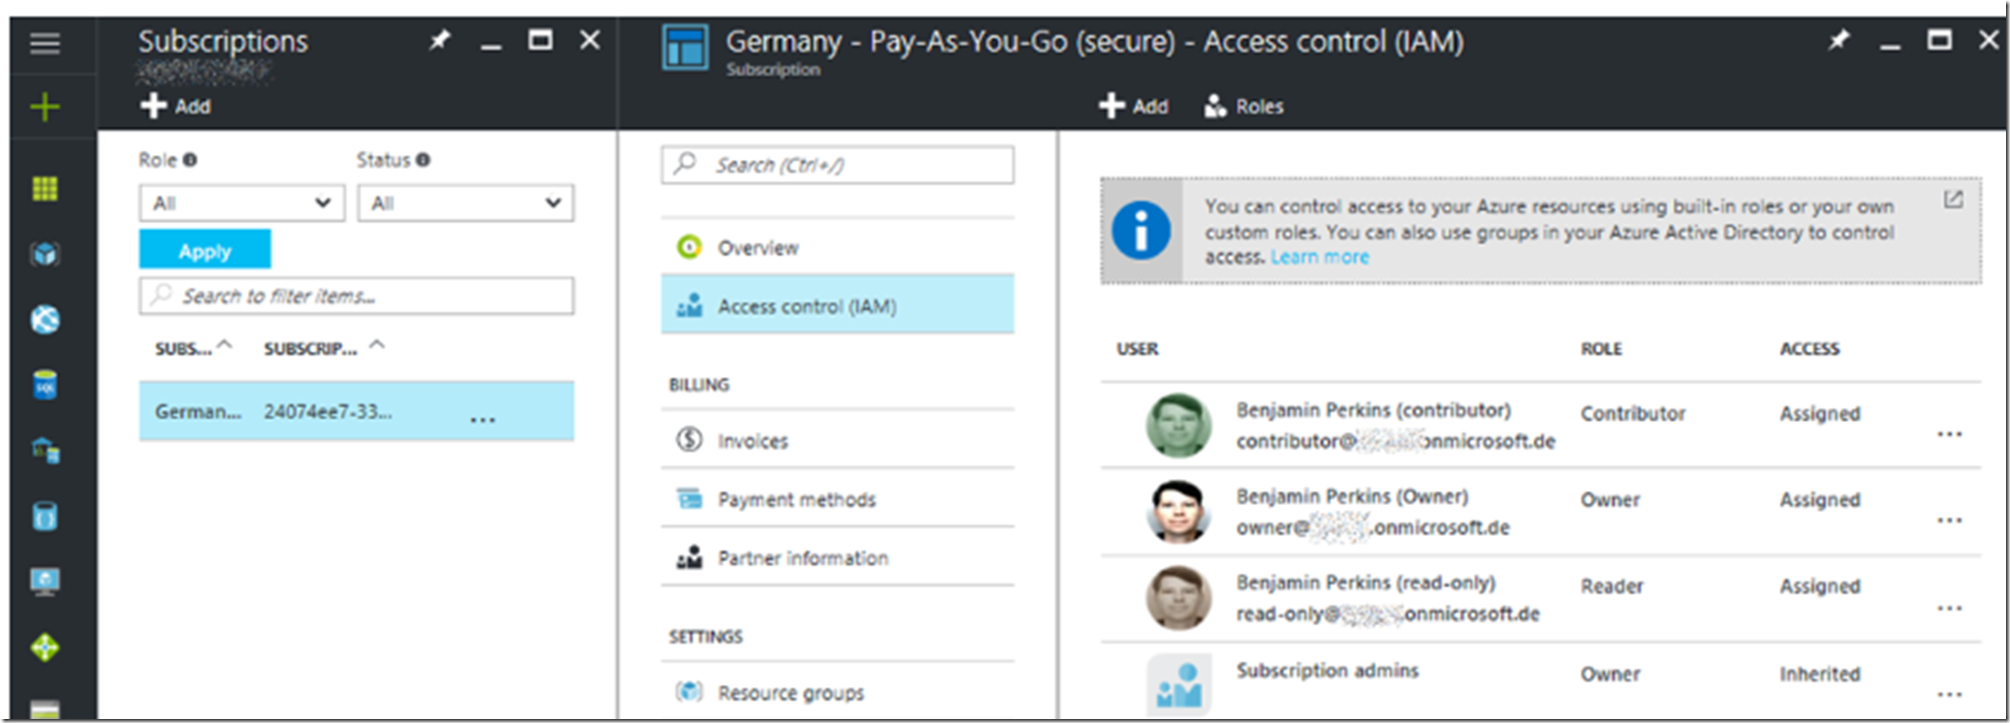Screen dimensions: 2010x723
Task: Click the Learn more link
Action: tap(1320, 257)
